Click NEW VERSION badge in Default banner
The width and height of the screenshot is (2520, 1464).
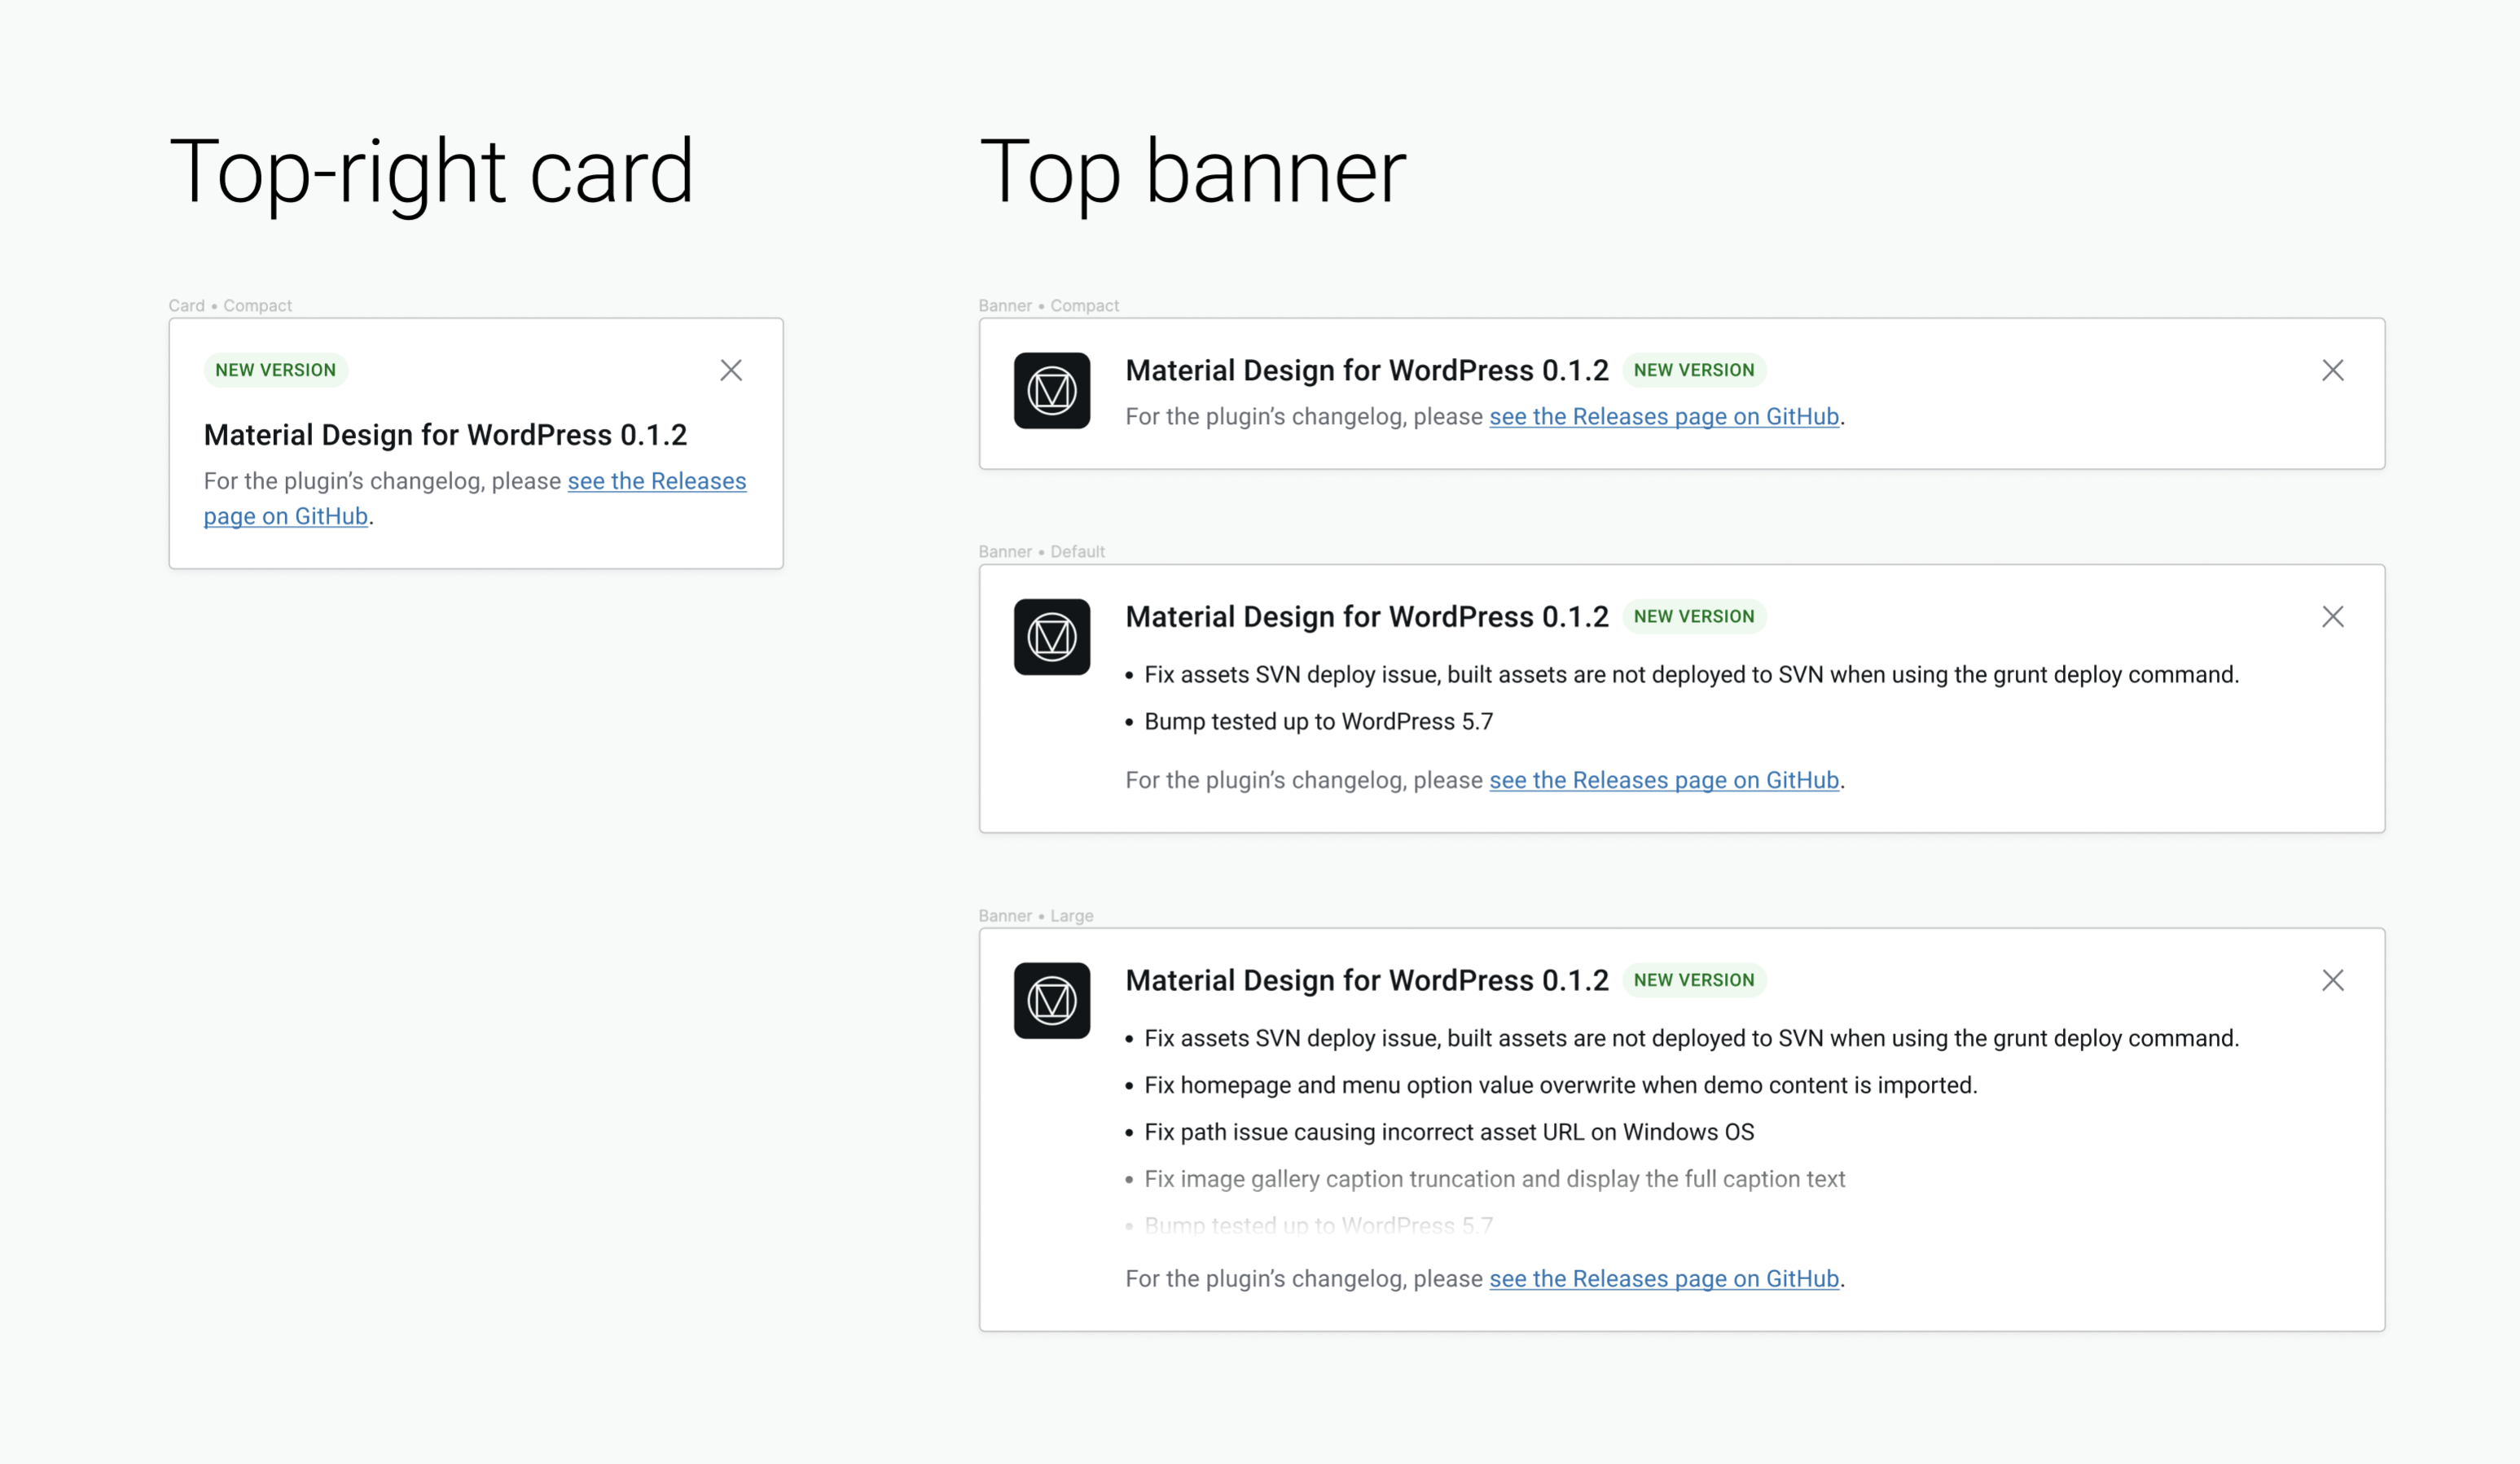pos(1693,616)
